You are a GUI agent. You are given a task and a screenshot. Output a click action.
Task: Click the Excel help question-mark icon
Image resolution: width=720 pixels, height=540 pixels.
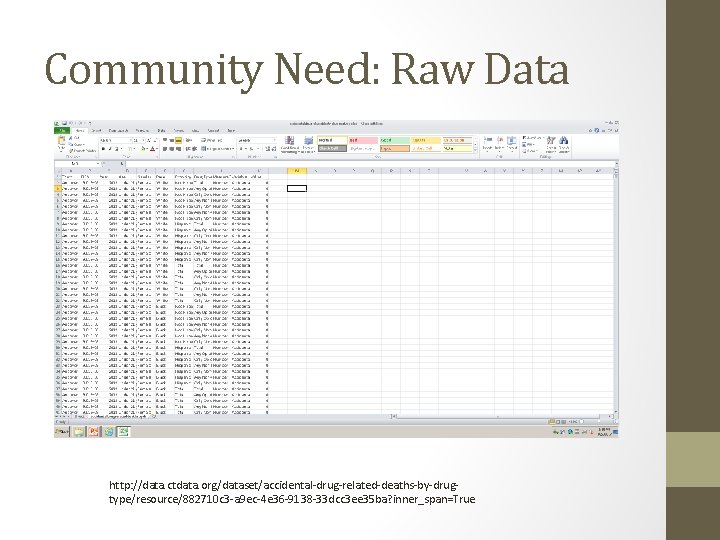[596, 130]
